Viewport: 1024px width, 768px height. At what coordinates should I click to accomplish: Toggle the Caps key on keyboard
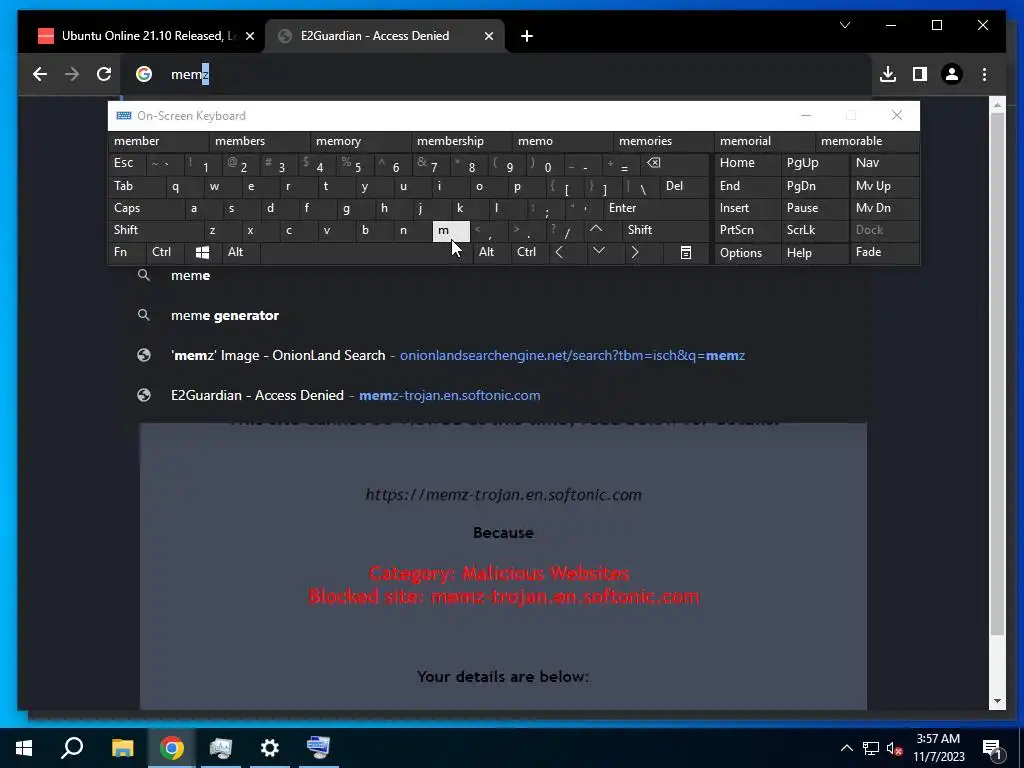point(146,208)
